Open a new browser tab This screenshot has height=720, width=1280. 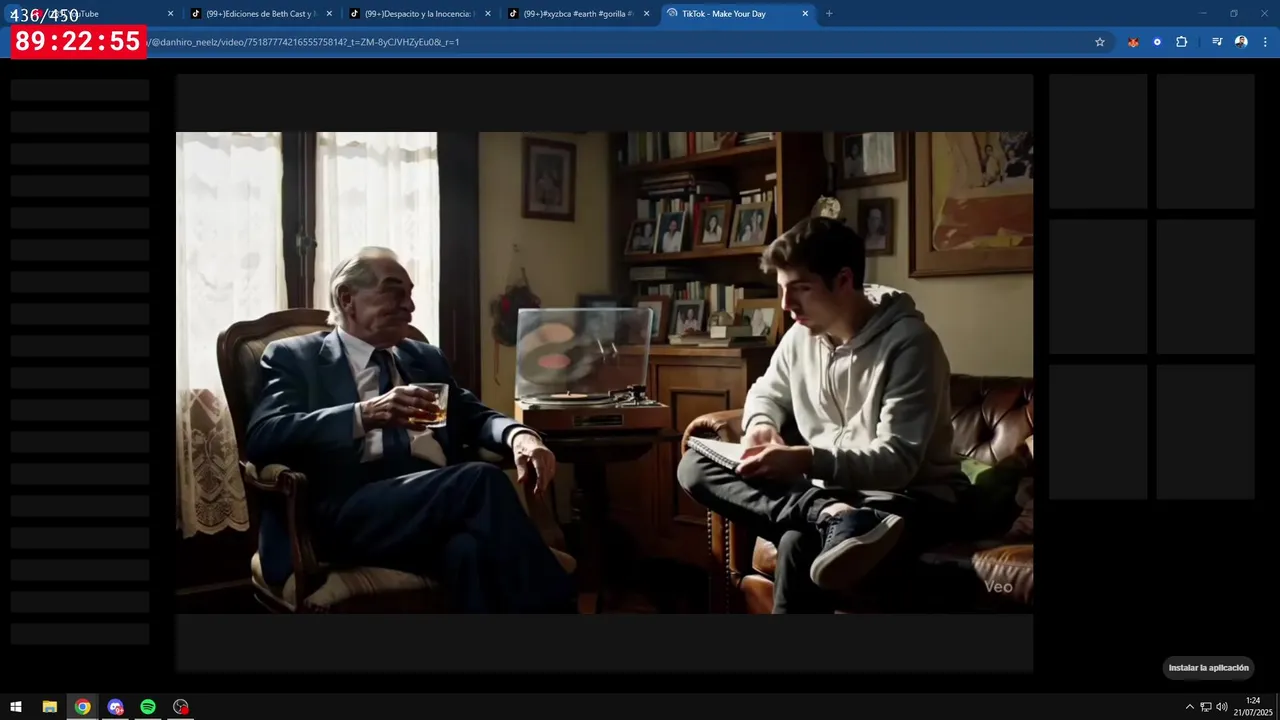point(829,14)
